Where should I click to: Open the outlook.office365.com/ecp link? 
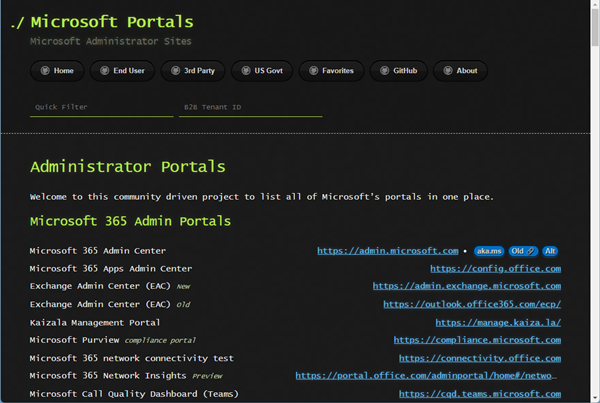[471, 305]
